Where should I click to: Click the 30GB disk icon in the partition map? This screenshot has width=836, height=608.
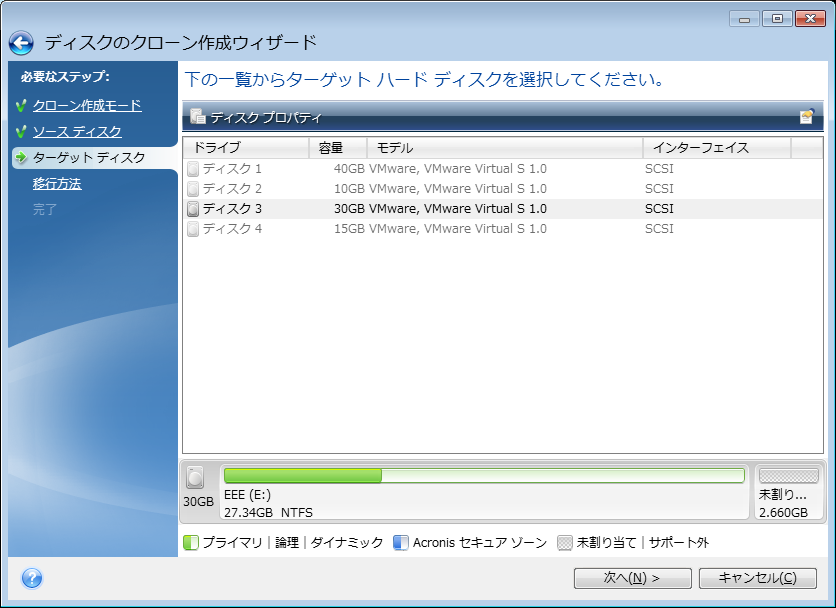tap(196, 479)
